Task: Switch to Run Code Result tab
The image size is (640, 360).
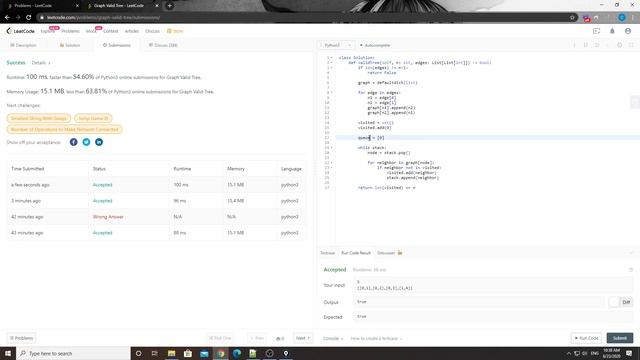Action: pyautogui.click(x=356, y=253)
